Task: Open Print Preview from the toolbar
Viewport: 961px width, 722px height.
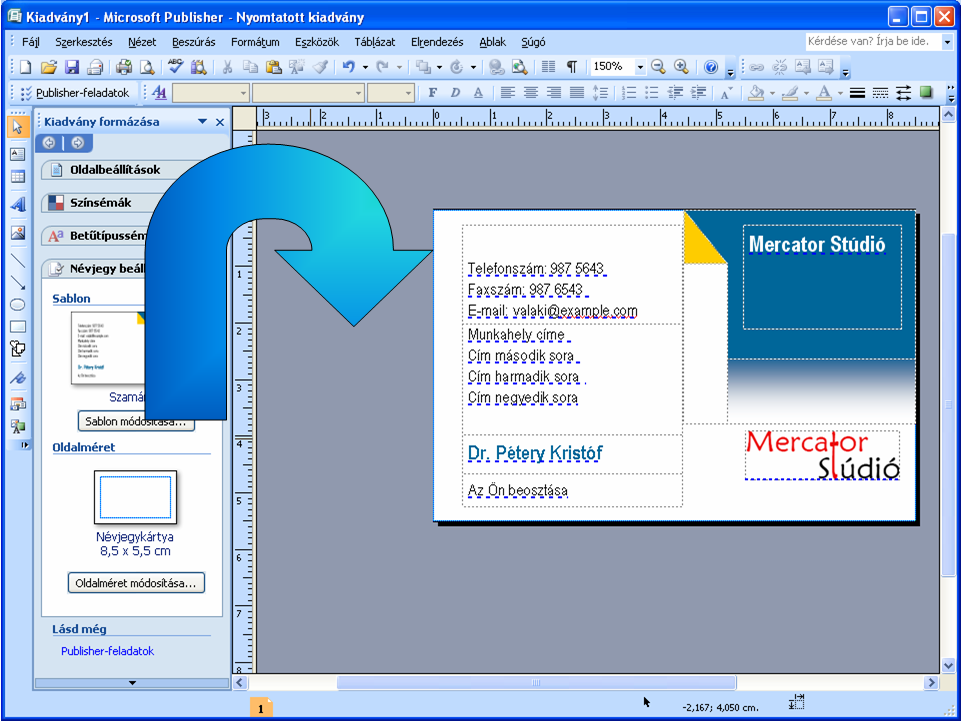Action: click(147, 67)
